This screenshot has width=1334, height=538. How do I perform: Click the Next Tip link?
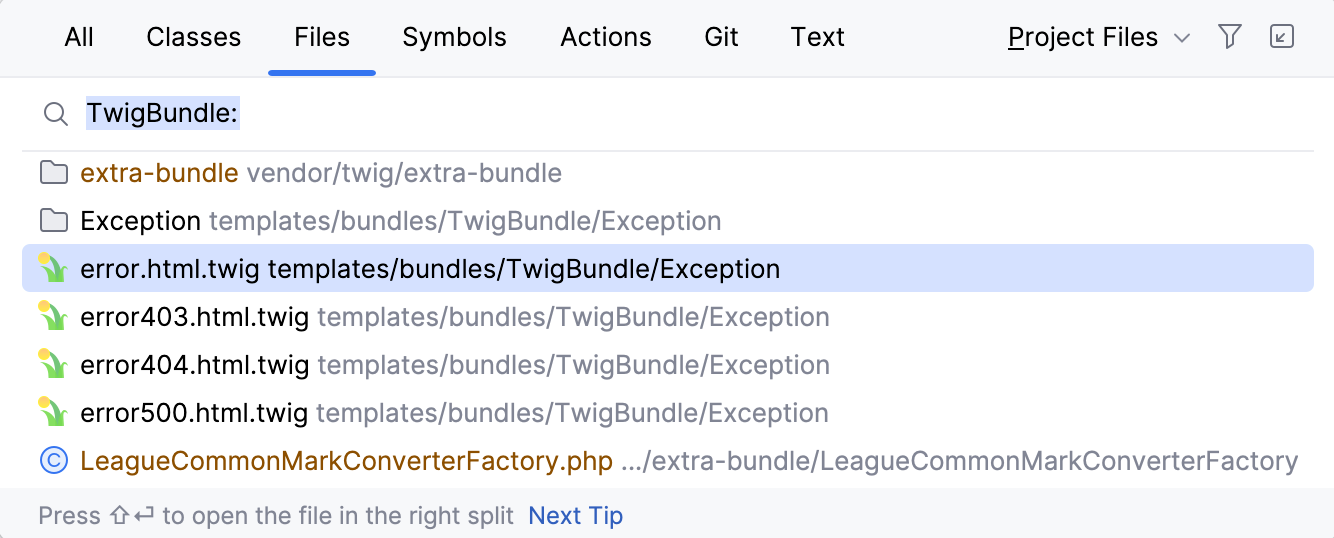[575, 516]
